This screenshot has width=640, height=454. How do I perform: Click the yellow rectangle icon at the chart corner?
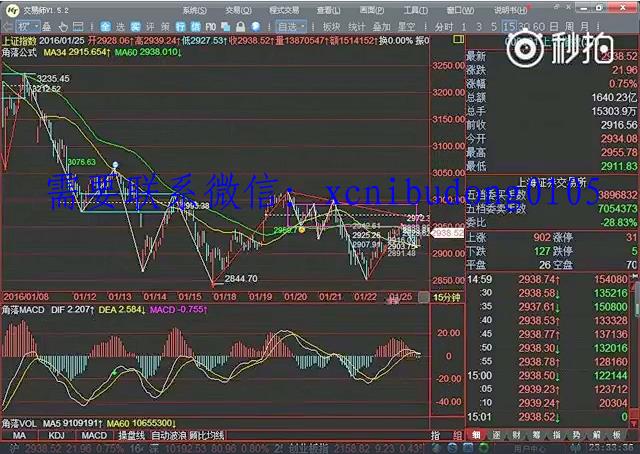[459, 39]
